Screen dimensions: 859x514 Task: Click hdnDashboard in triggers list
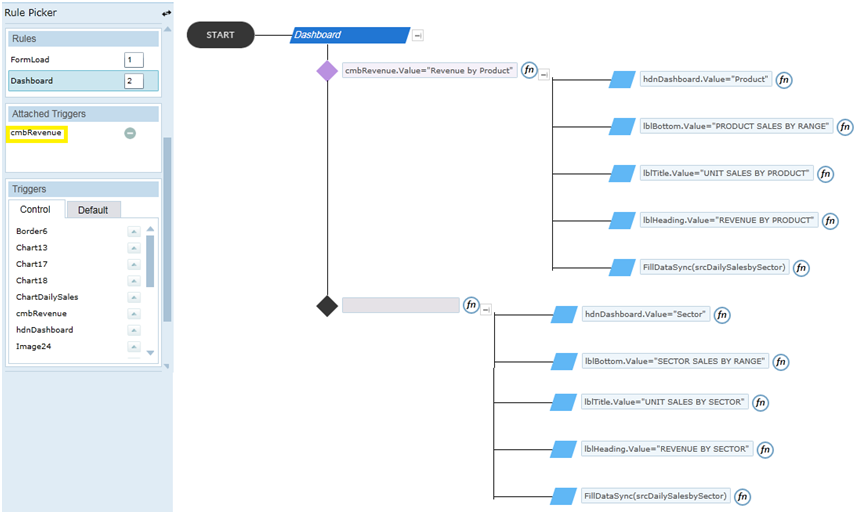(44, 330)
